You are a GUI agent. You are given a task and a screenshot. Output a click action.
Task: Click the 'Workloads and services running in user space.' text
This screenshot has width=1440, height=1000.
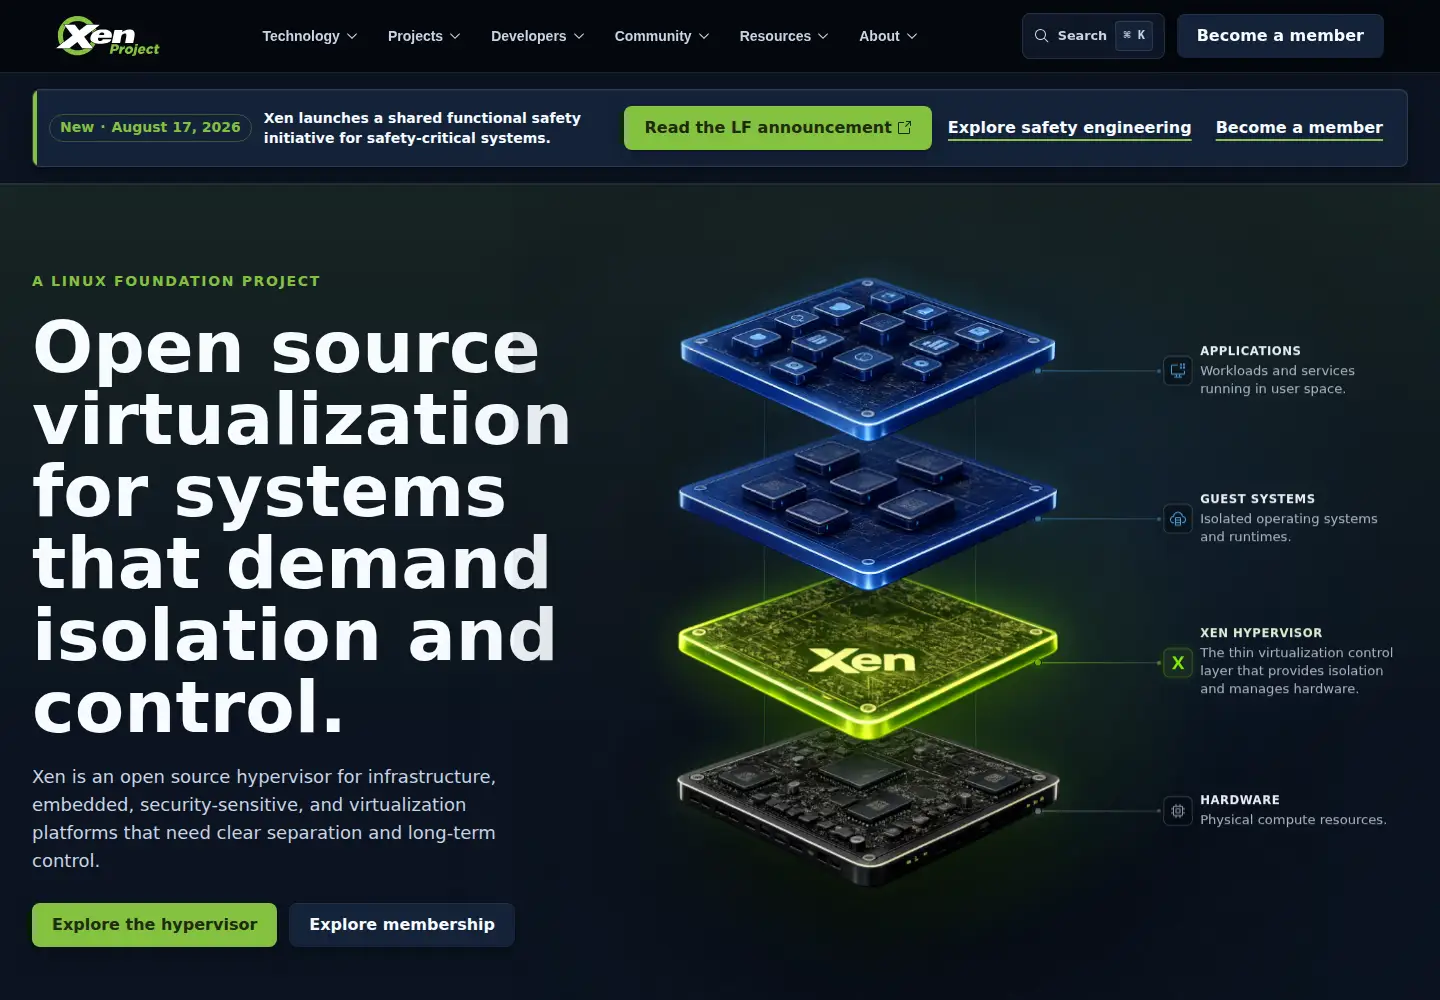[x=1277, y=380]
